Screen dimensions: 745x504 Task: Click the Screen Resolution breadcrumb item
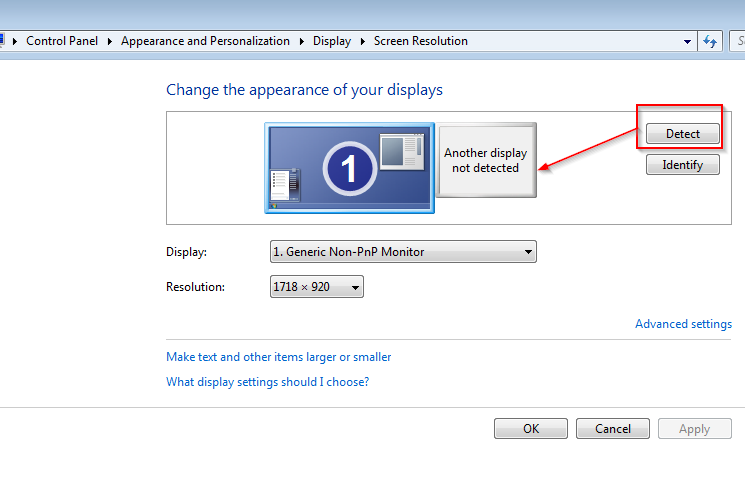click(x=420, y=42)
